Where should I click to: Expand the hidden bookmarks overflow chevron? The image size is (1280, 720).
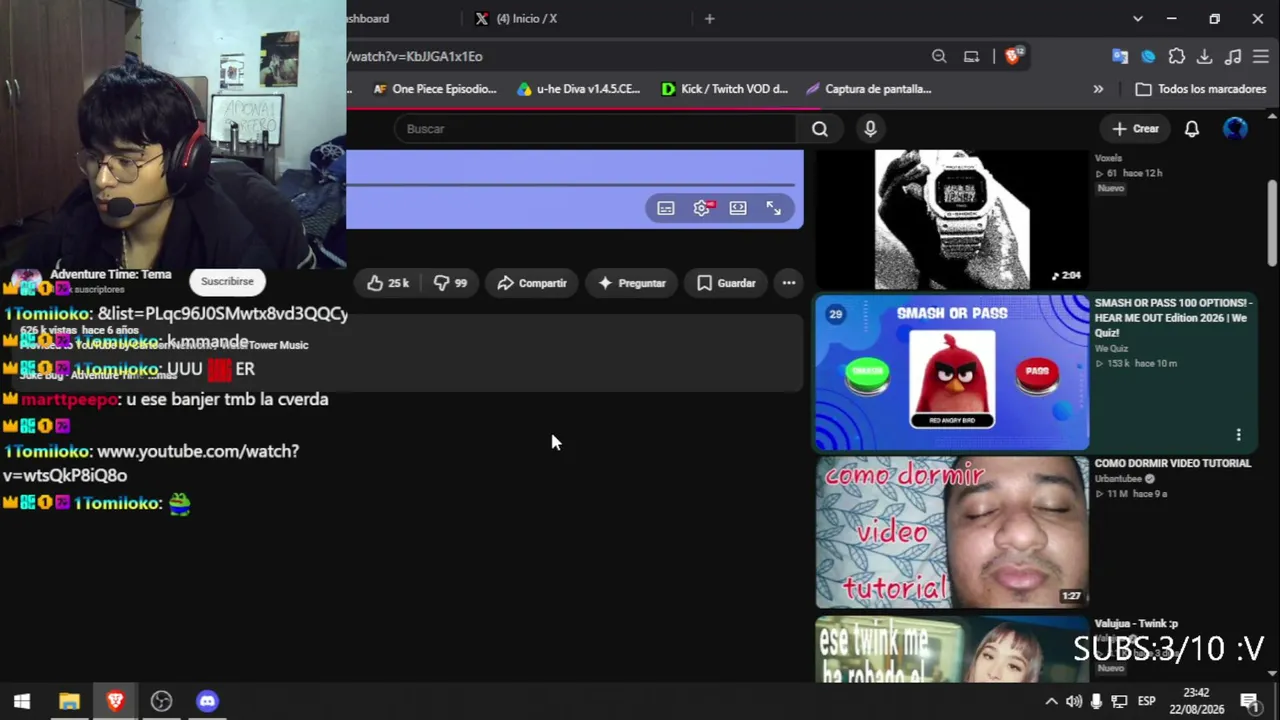(1098, 89)
